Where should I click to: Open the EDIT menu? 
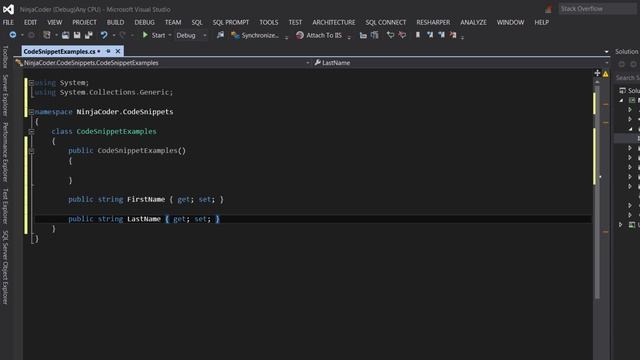pyautogui.click(x=30, y=22)
